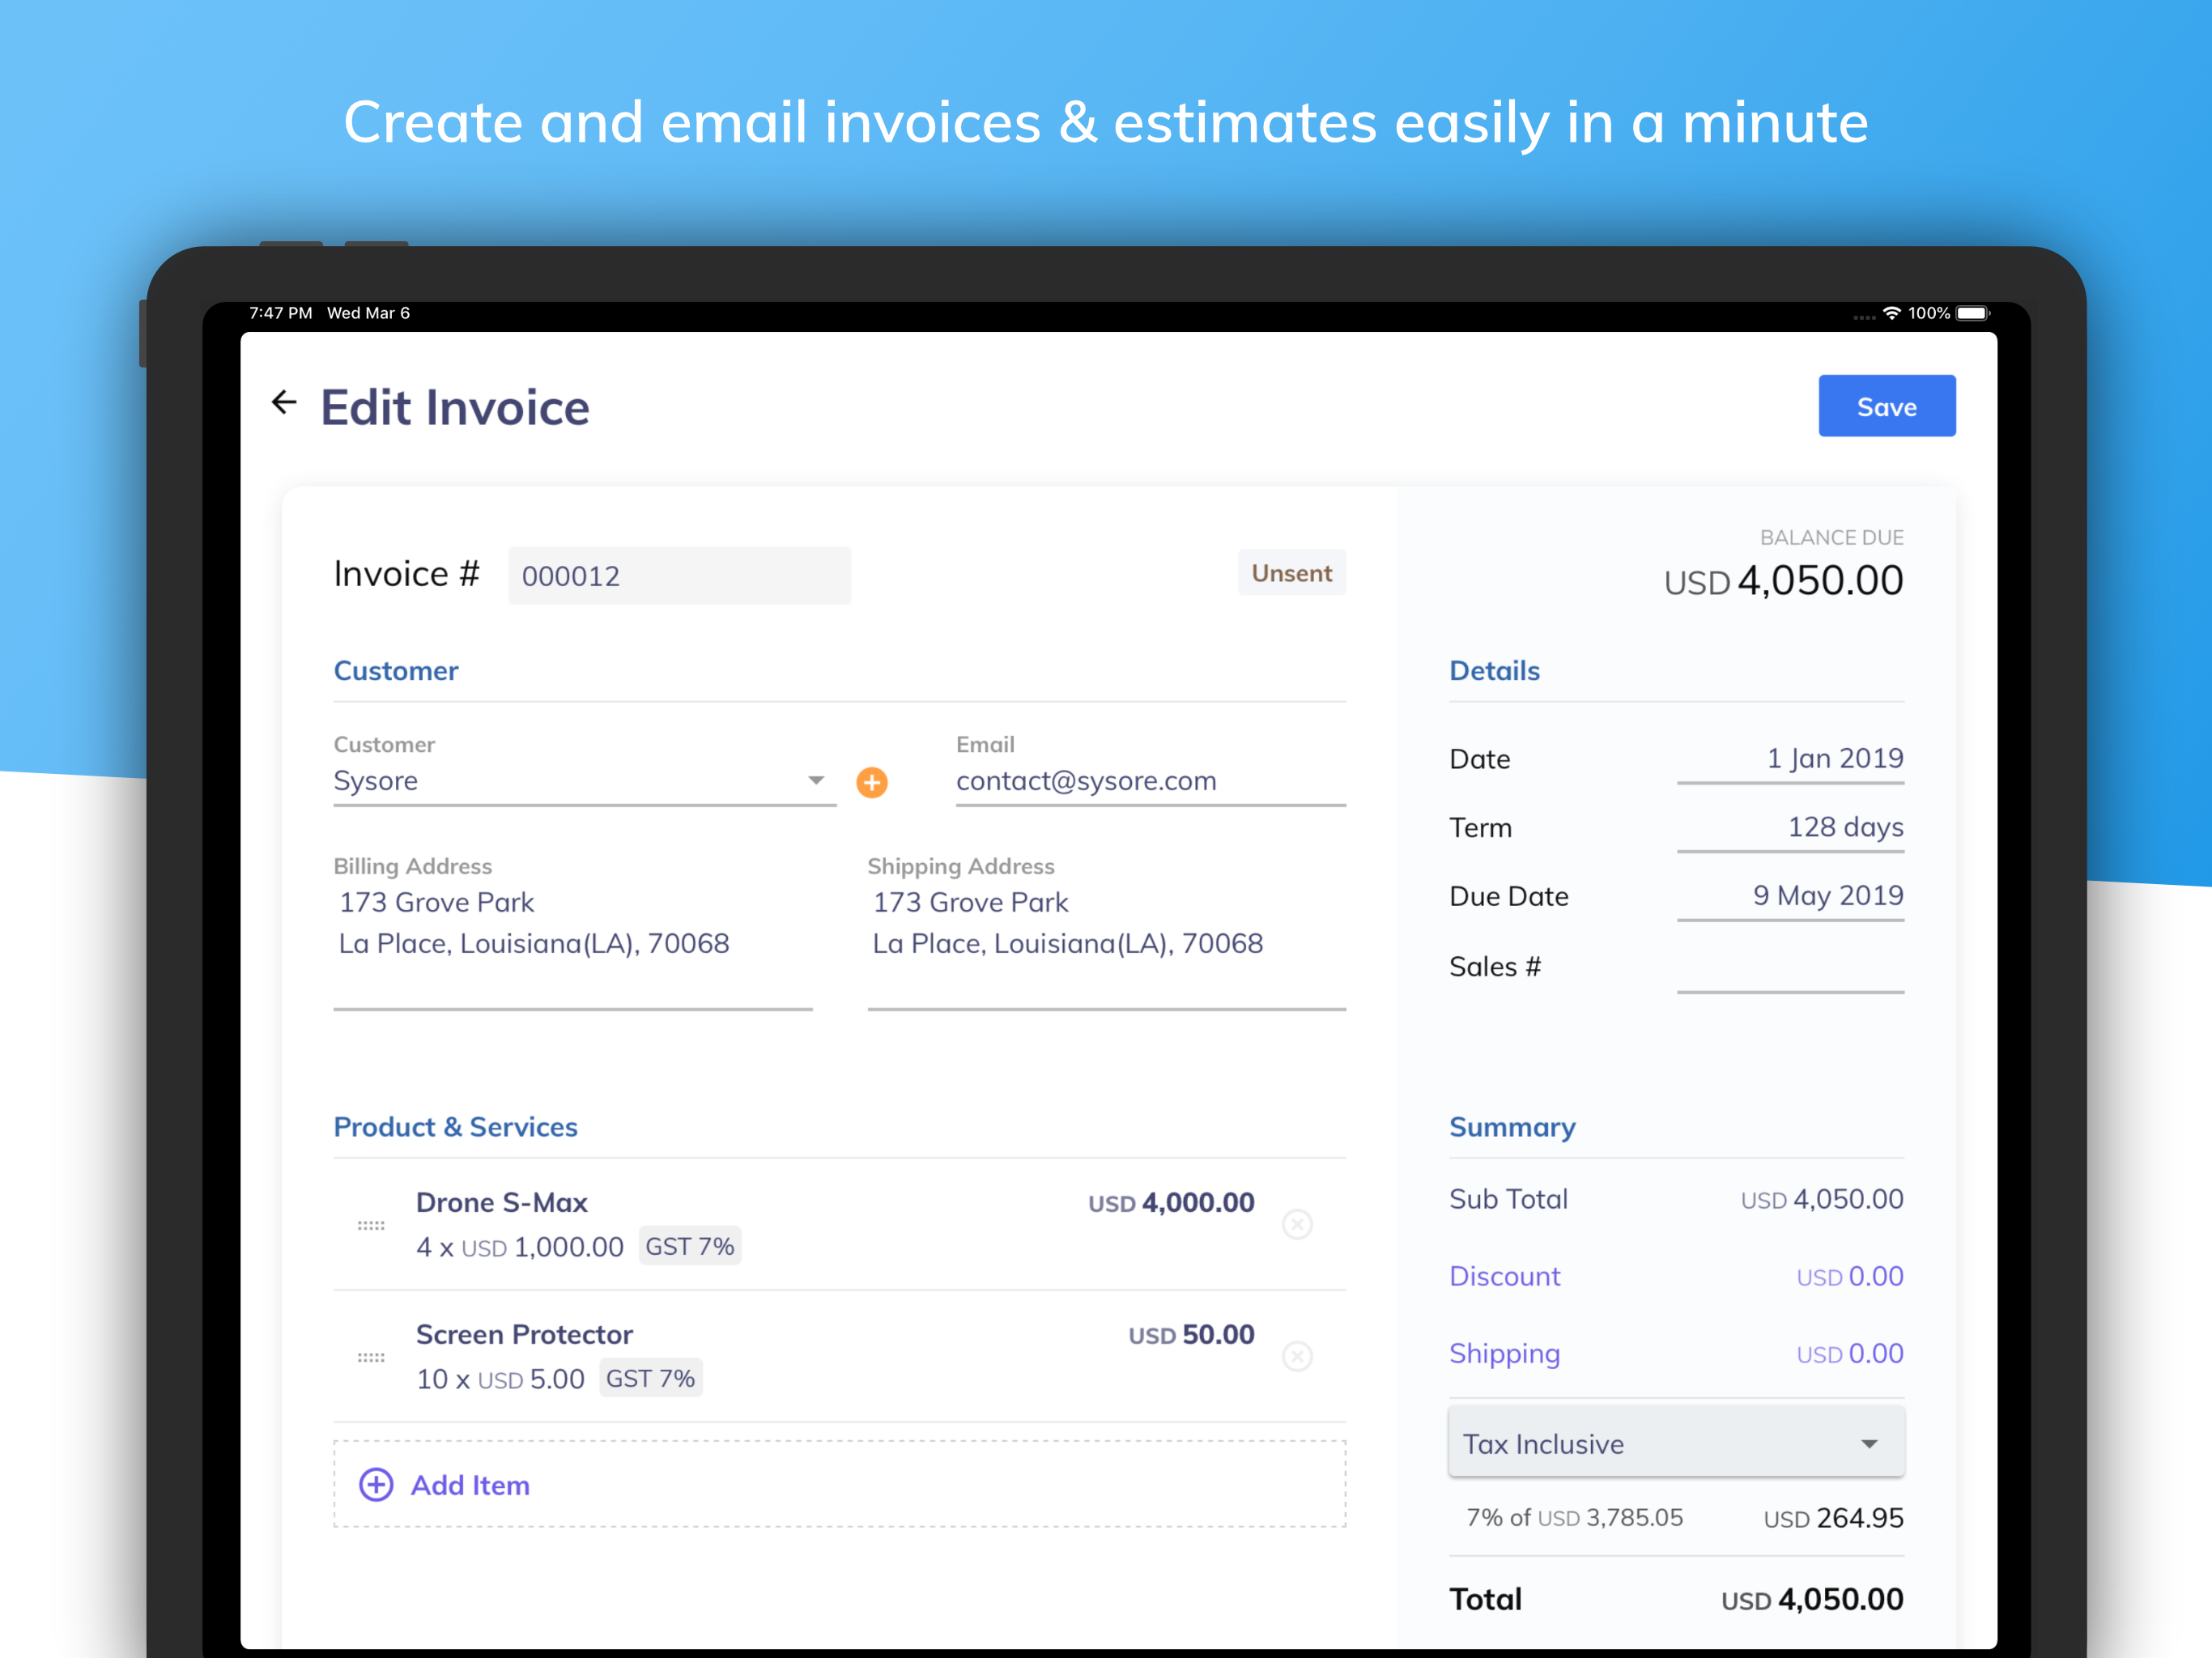Click Add Item to add a product
Screen dimensions: 2212x1658
coord(839,1484)
